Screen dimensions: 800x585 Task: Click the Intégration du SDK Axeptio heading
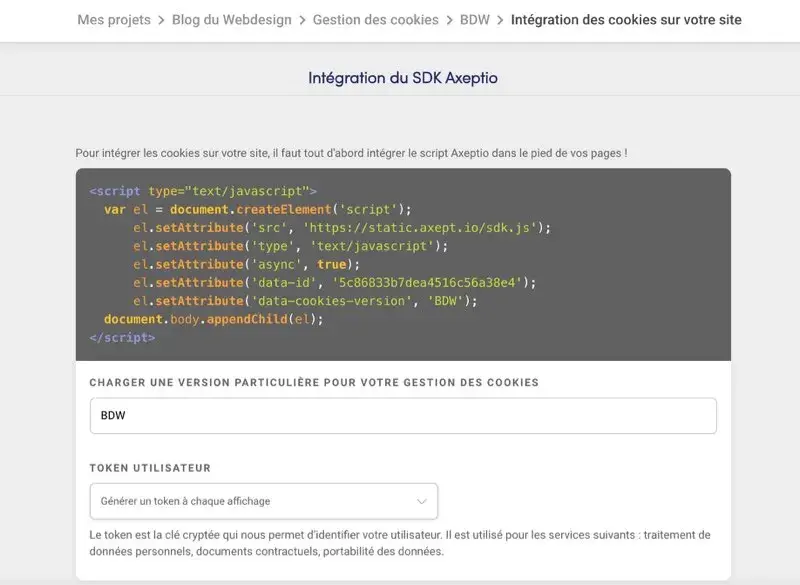click(x=403, y=78)
